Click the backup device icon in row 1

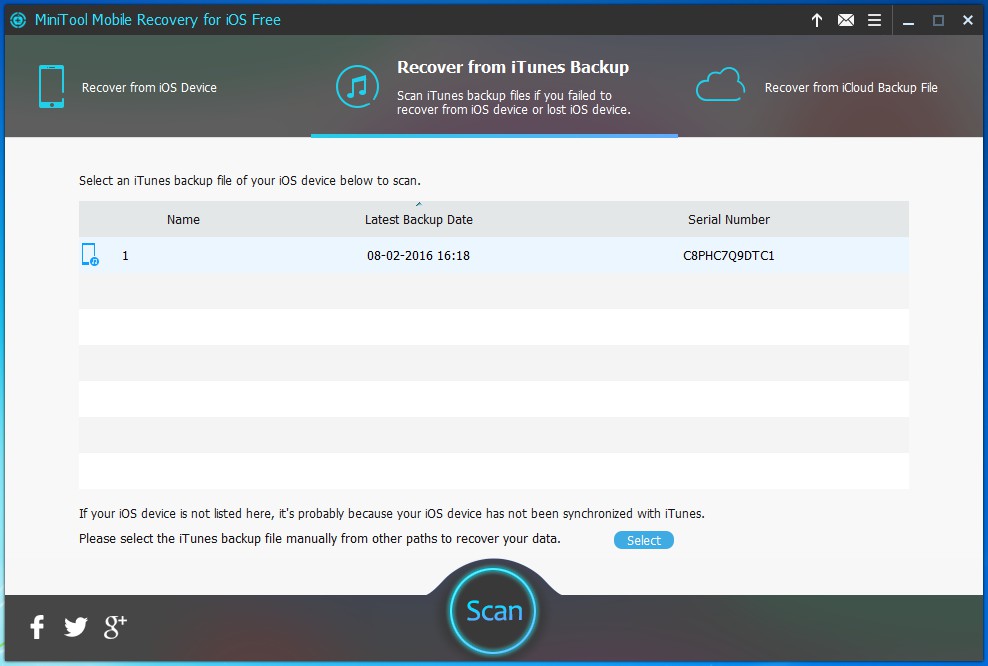90,255
